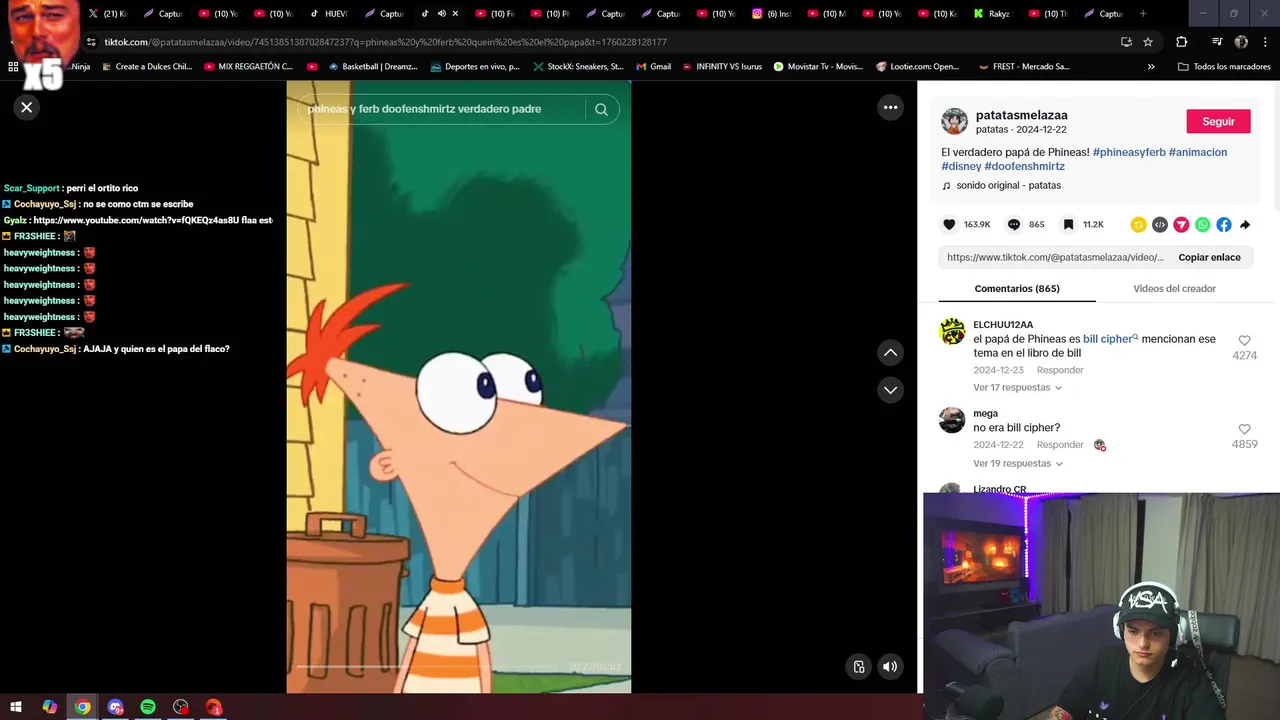Open the #phineasyferb hashtag
Viewport: 1280px width, 720px height.
pos(1129,152)
